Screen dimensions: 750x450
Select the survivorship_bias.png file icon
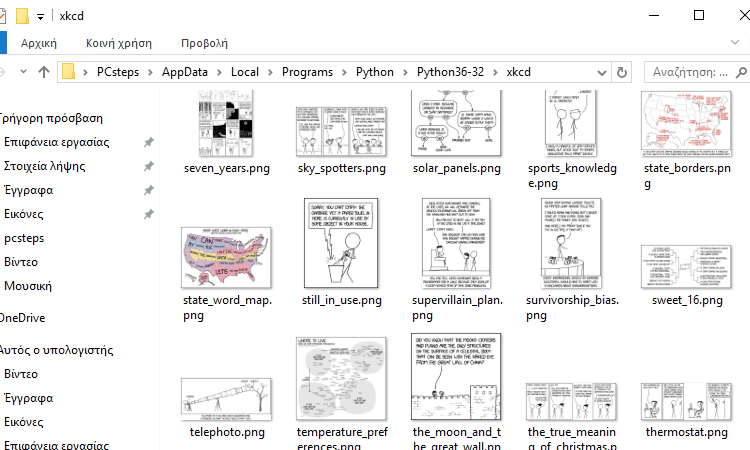click(x=571, y=243)
